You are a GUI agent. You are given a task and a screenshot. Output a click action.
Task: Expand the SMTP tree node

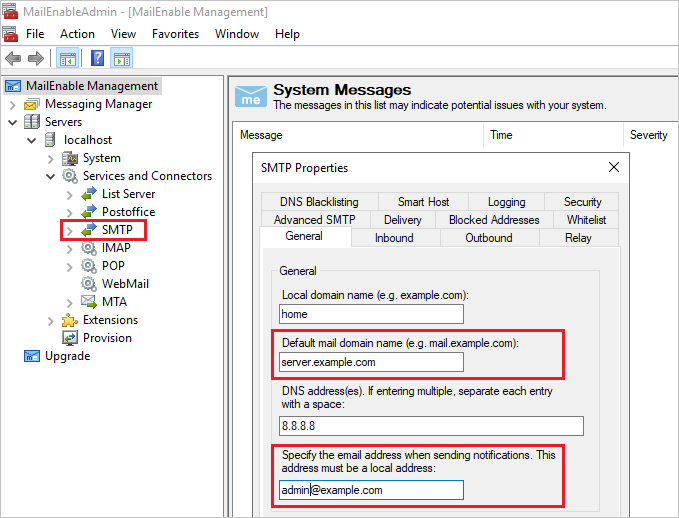[x=69, y=230]
